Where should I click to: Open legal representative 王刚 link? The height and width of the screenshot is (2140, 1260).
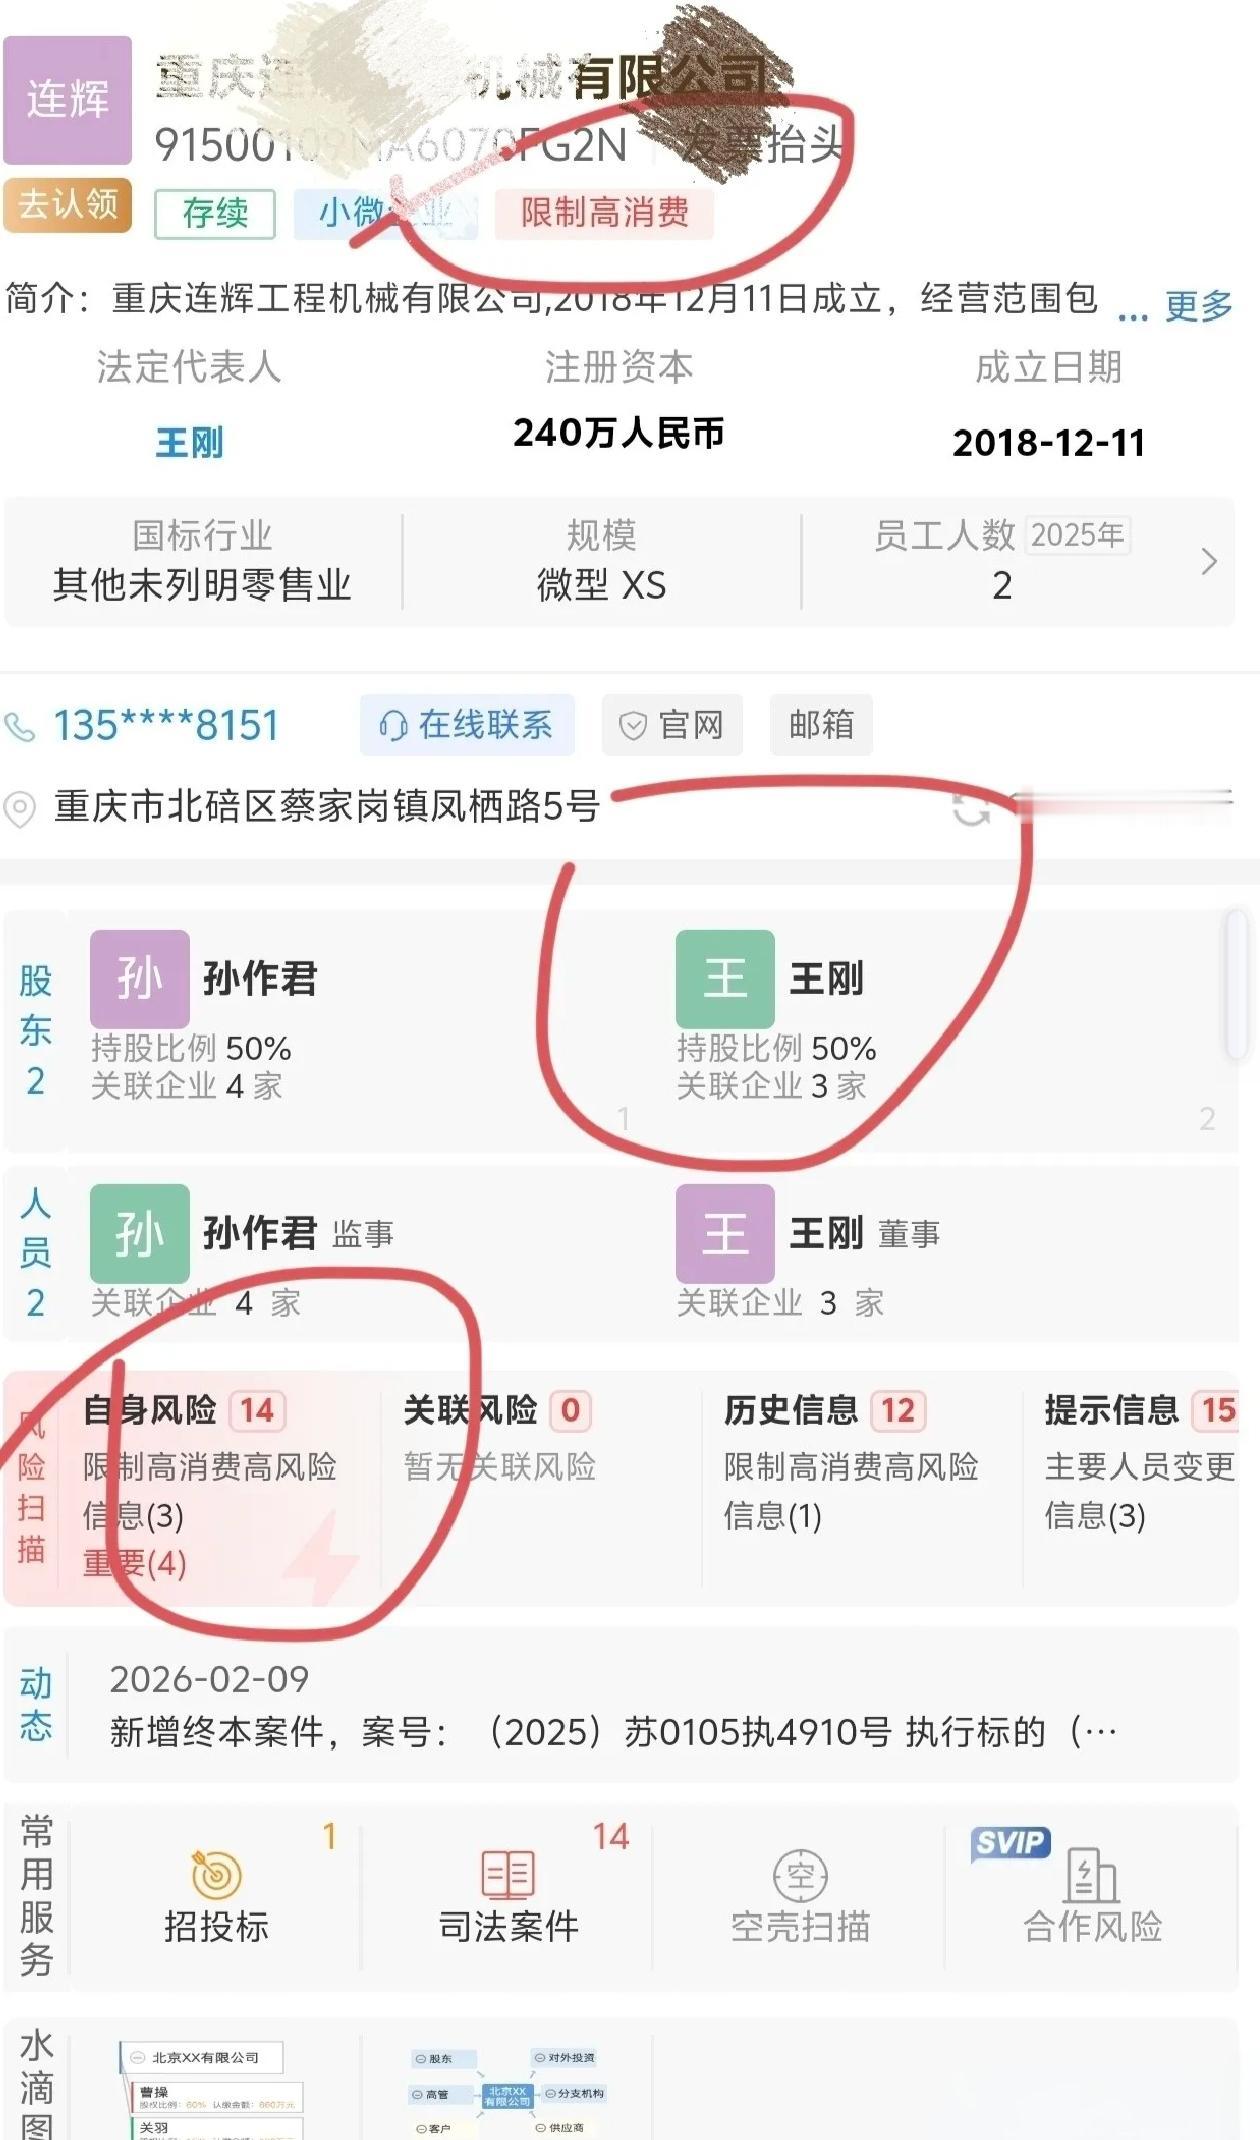point(189,442)
